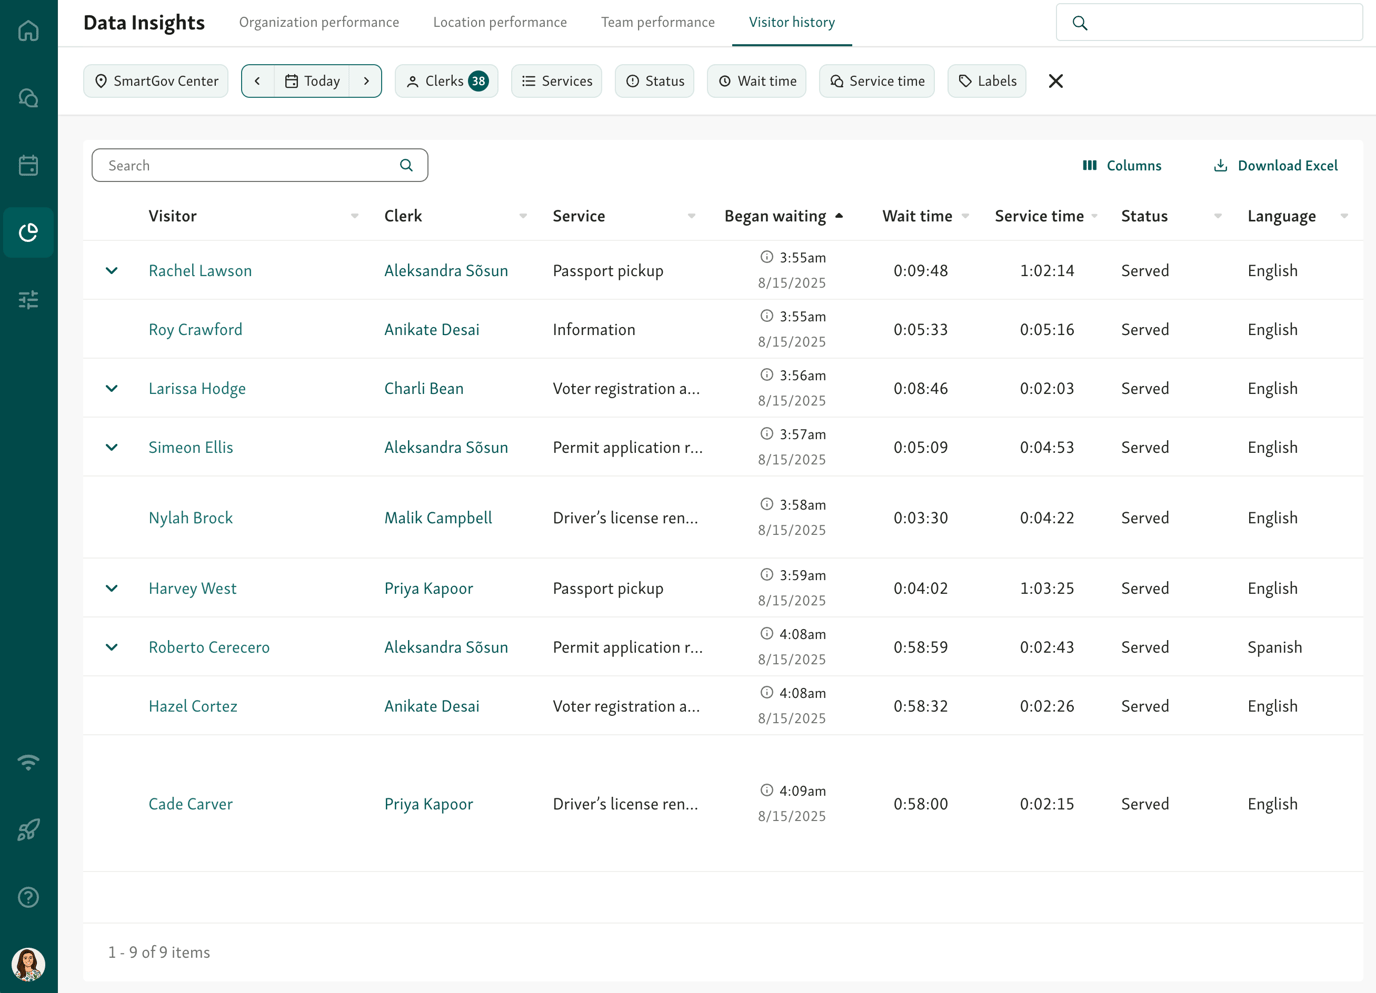Screen dimensions: 1376x993
Task: Click the wifi status icon in the sidebar
Action: click(28, 761)
